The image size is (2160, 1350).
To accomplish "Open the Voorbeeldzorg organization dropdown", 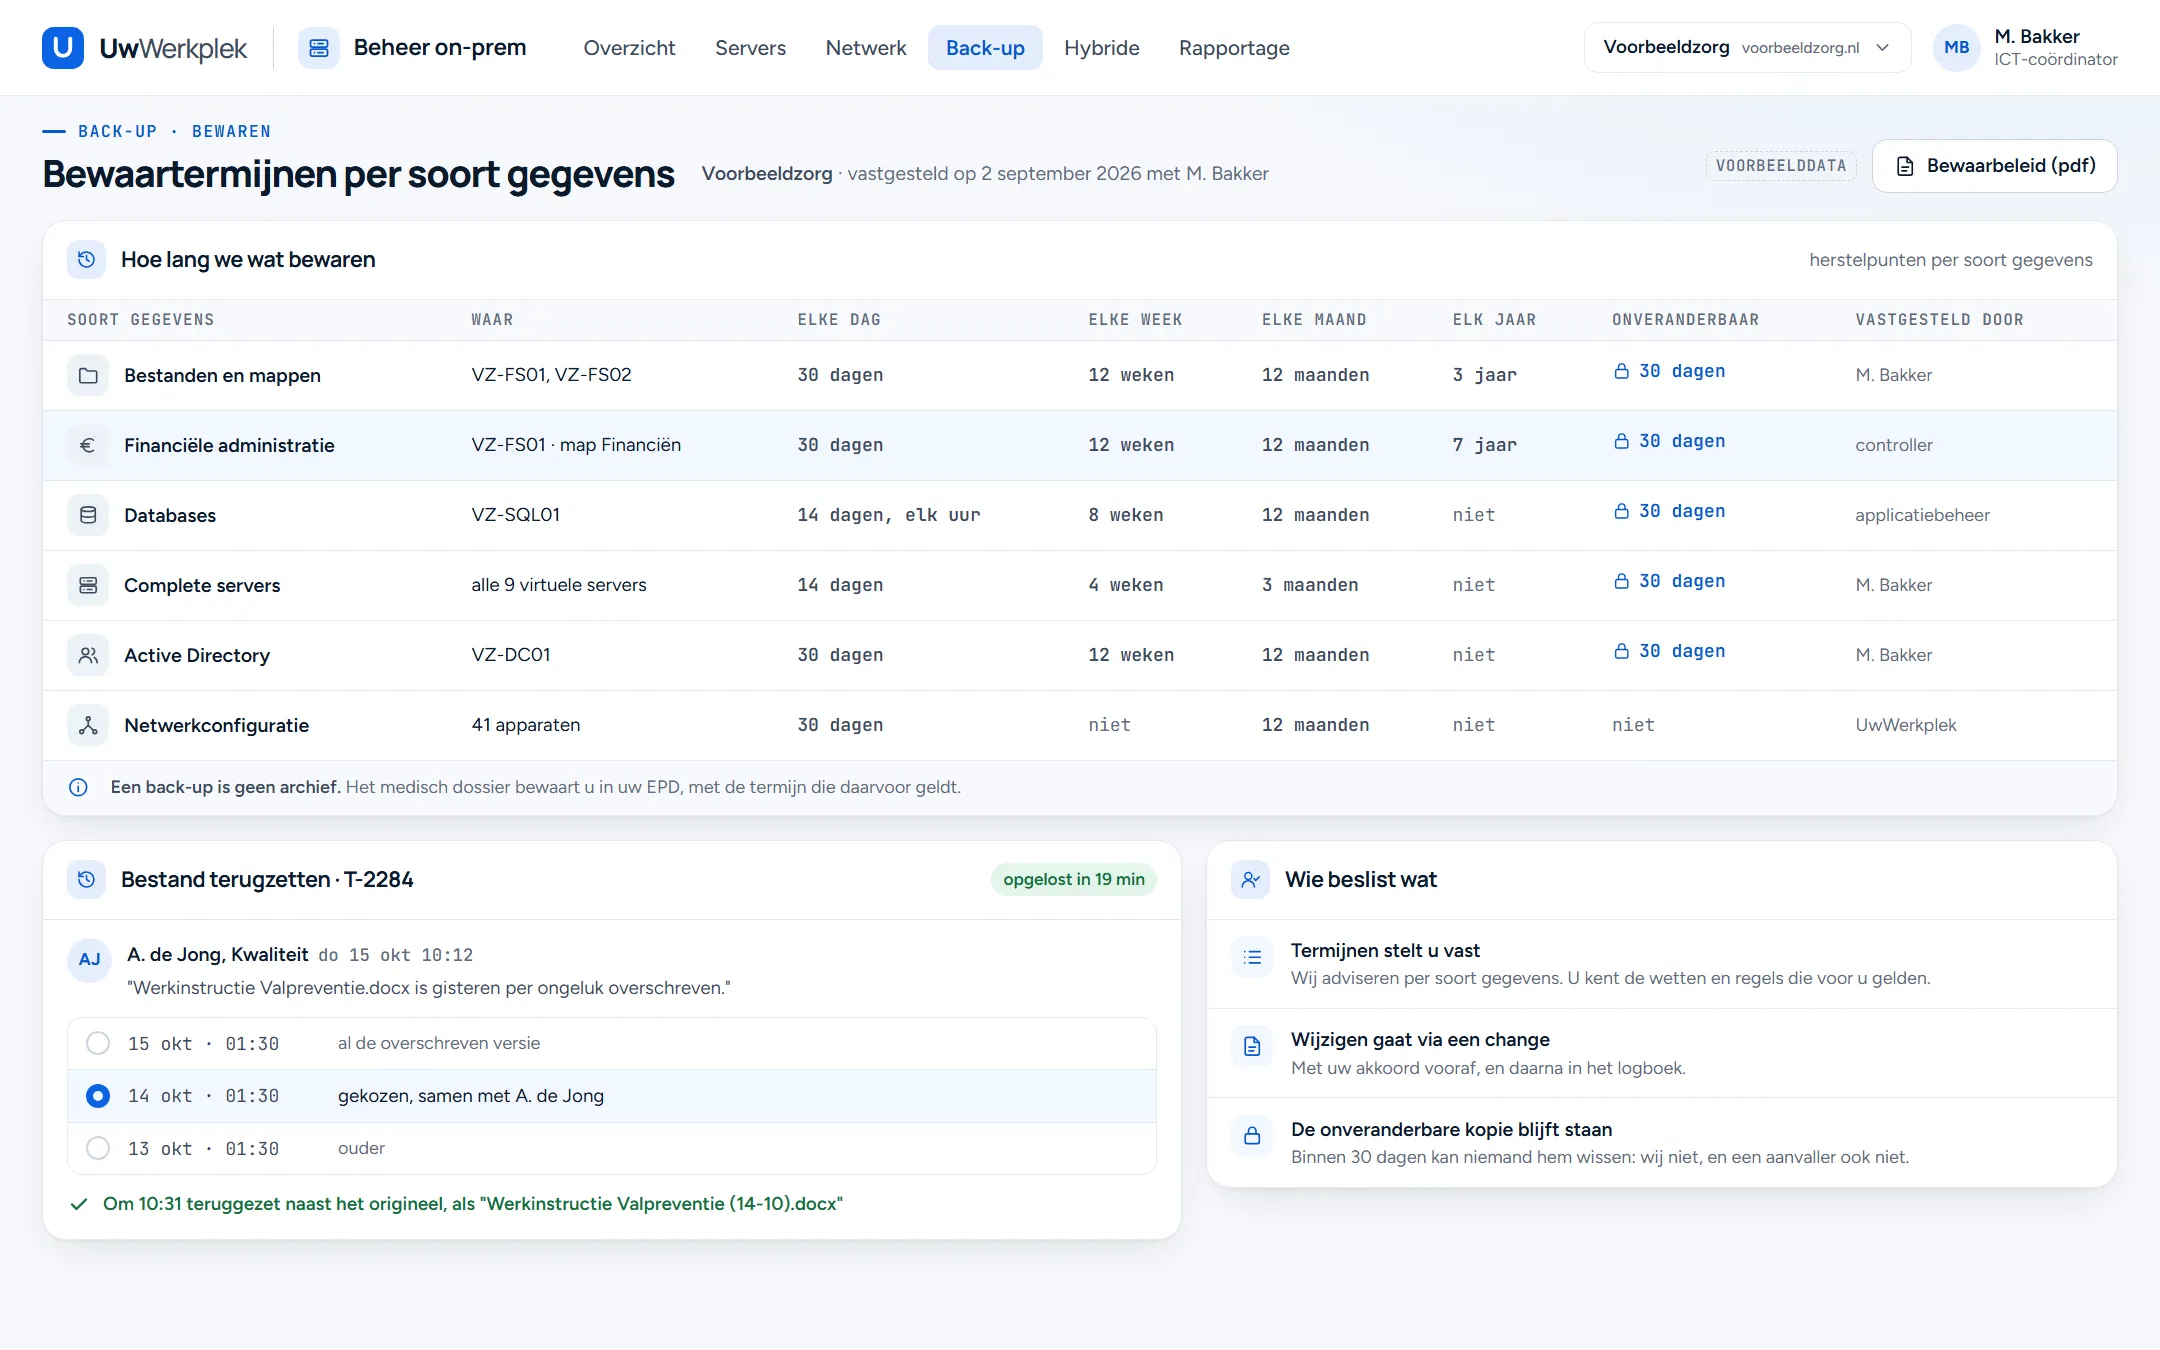I will 1747,47.
